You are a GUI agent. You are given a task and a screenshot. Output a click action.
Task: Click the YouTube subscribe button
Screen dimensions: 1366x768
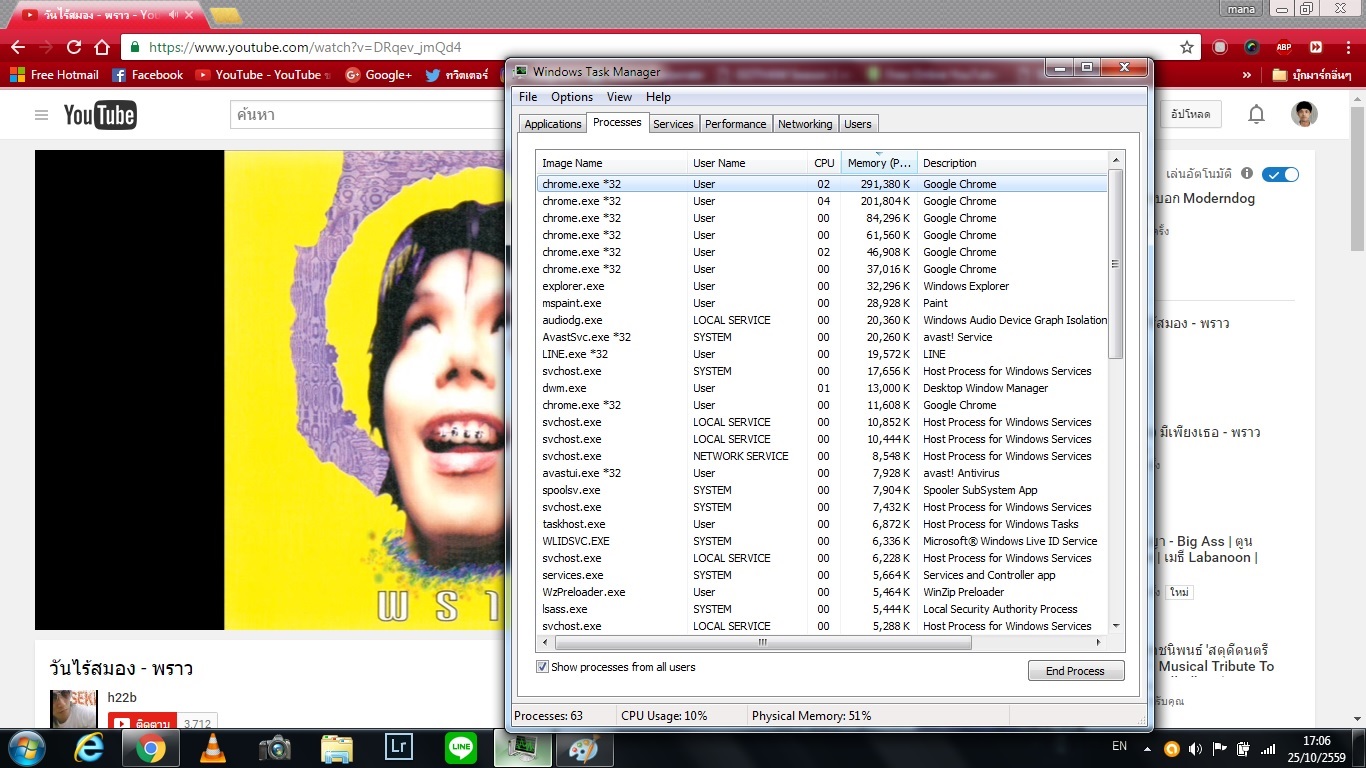click(143, 722)
